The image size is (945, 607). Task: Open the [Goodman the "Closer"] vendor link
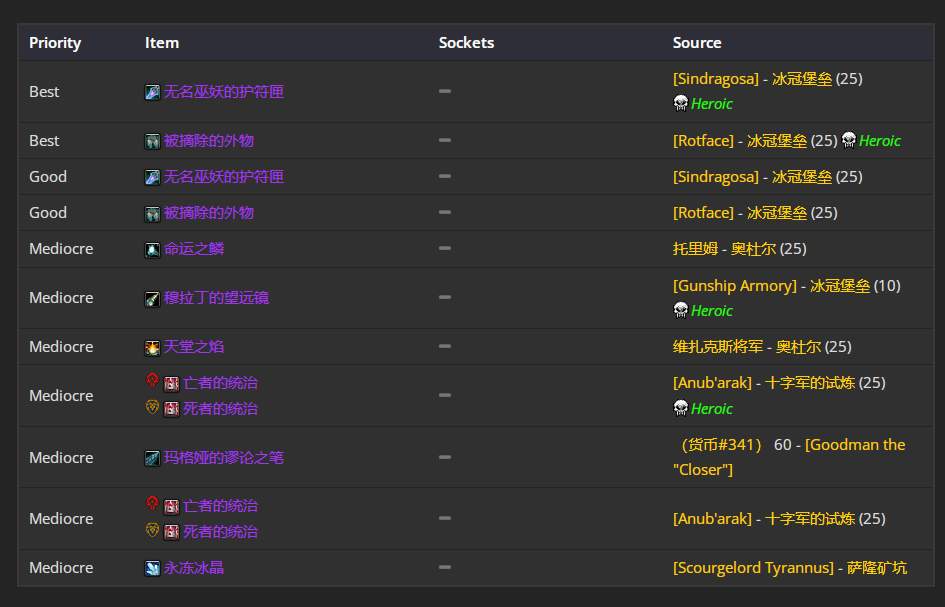[789, 457]
